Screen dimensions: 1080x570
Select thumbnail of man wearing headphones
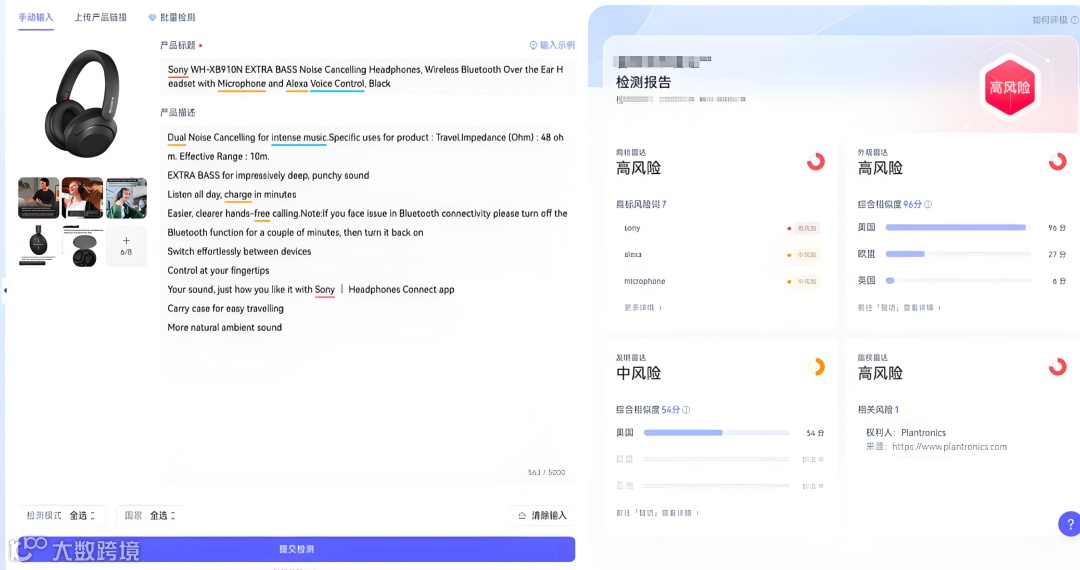39,198
